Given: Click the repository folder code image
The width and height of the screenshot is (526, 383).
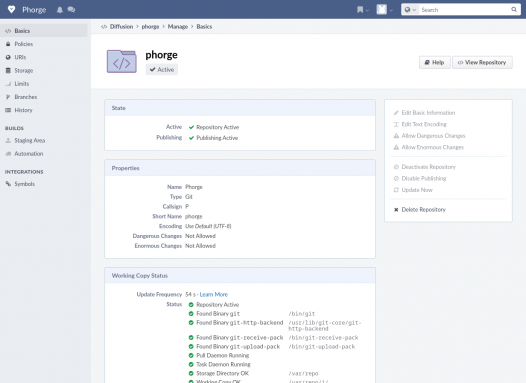Looking at the screenshot, I should pyautogui.click(x=122, y=61).
